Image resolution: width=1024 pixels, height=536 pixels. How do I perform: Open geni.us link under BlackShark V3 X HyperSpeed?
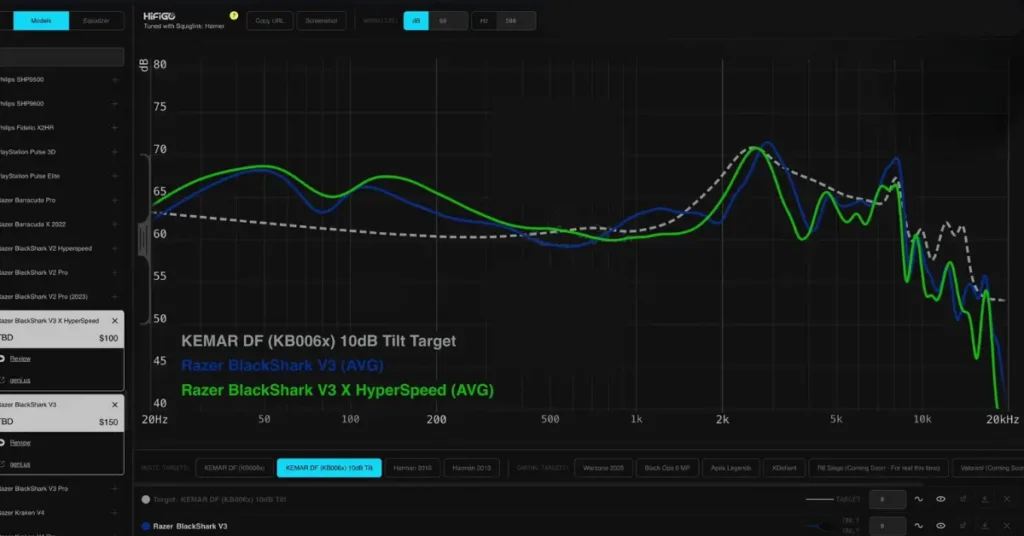(20, 380)
